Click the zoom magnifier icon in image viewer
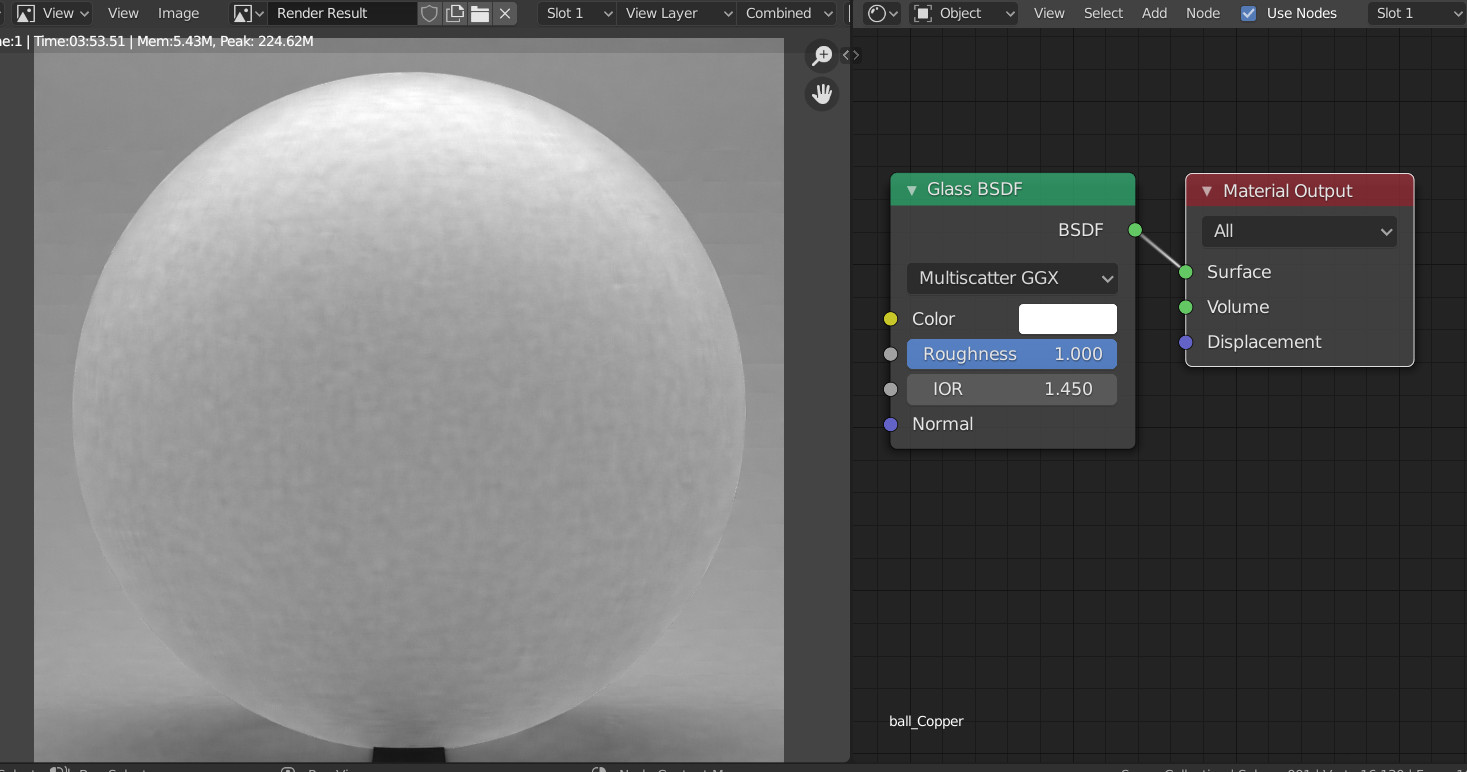This screenshot has height=772, width=1467. [822, 56]
